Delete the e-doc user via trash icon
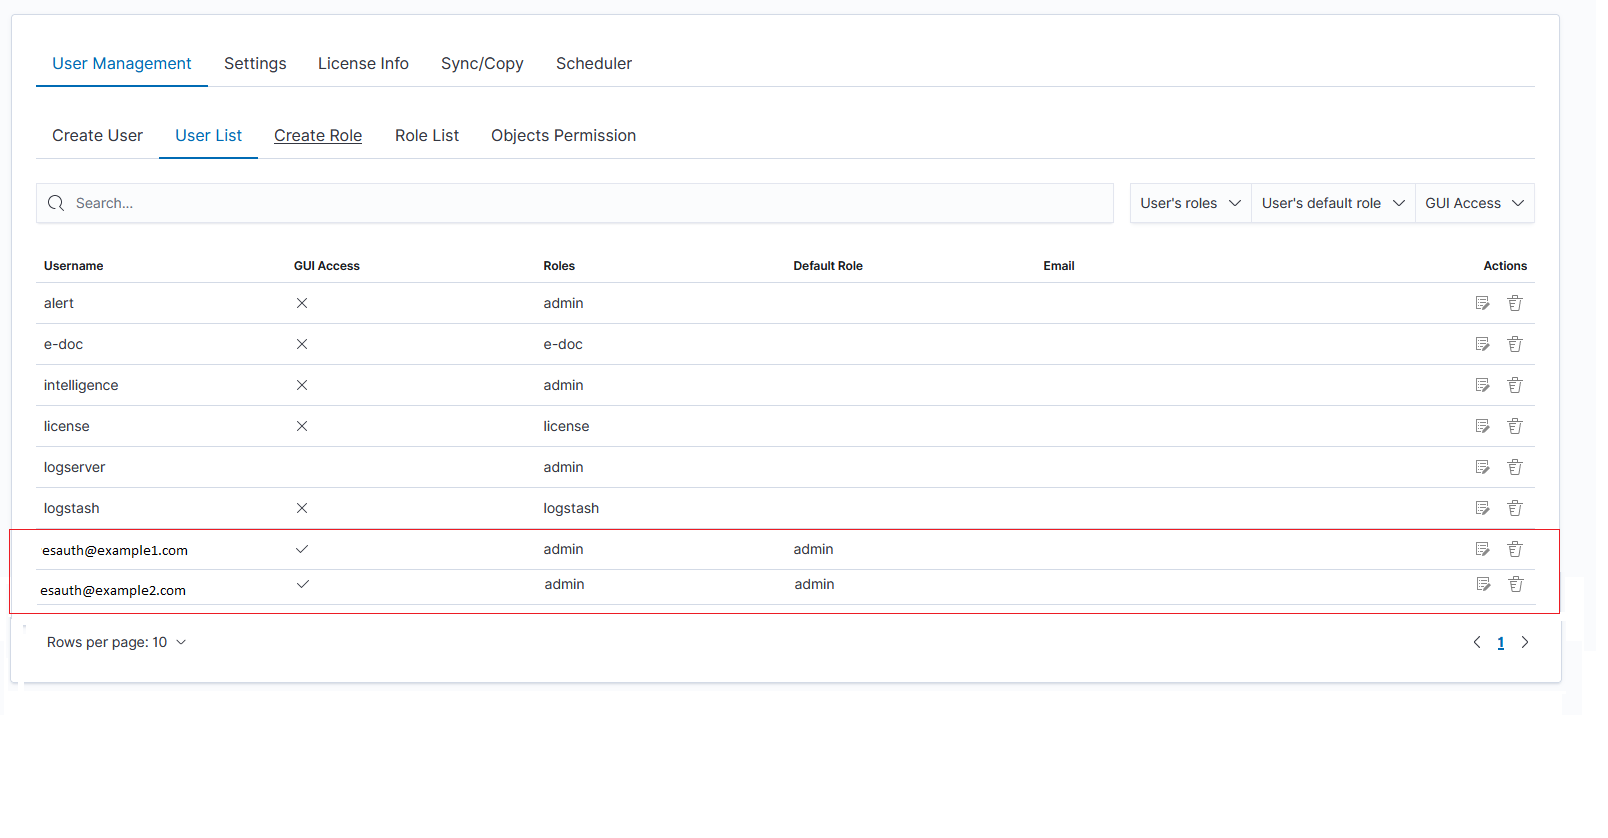The image size is (1608, 838). point(1515,344)
